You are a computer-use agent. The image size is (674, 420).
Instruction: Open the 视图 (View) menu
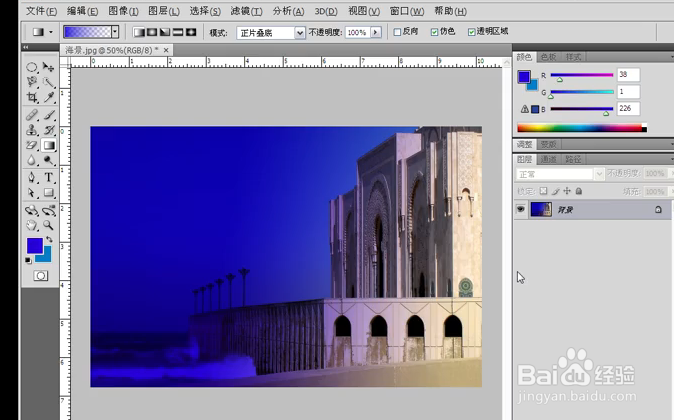point(364,11)
